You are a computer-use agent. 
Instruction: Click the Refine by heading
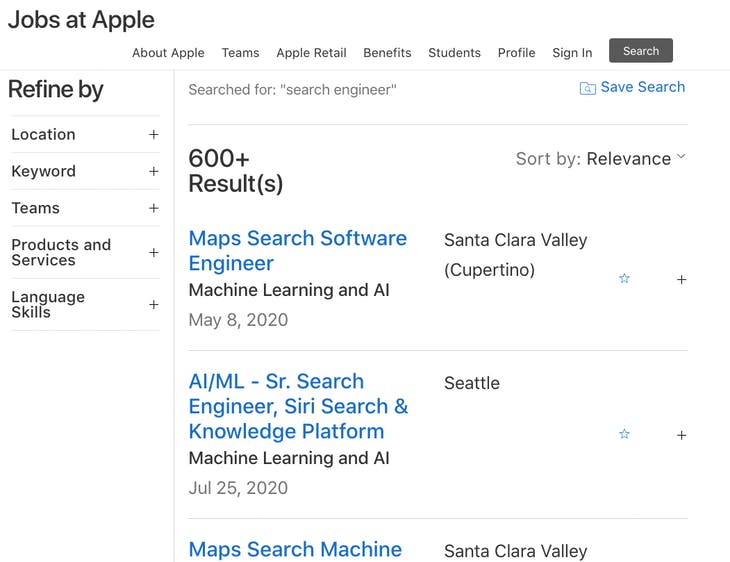point(56,89)
